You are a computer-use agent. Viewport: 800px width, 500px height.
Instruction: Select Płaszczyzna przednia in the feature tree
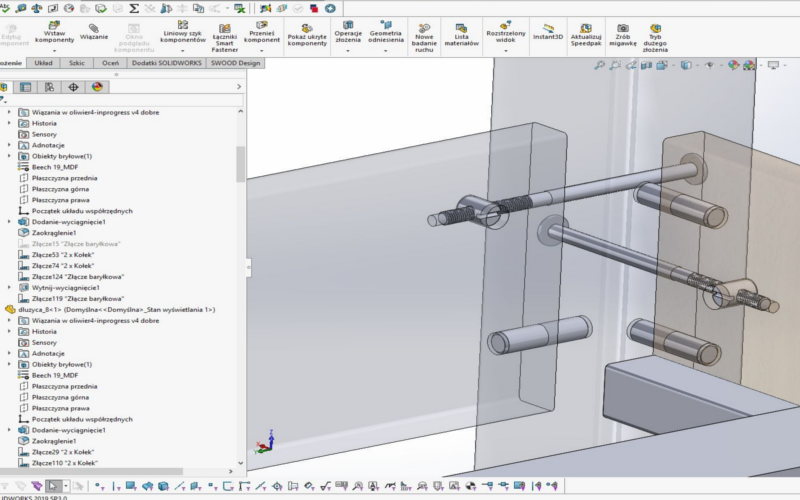[64, 178]
